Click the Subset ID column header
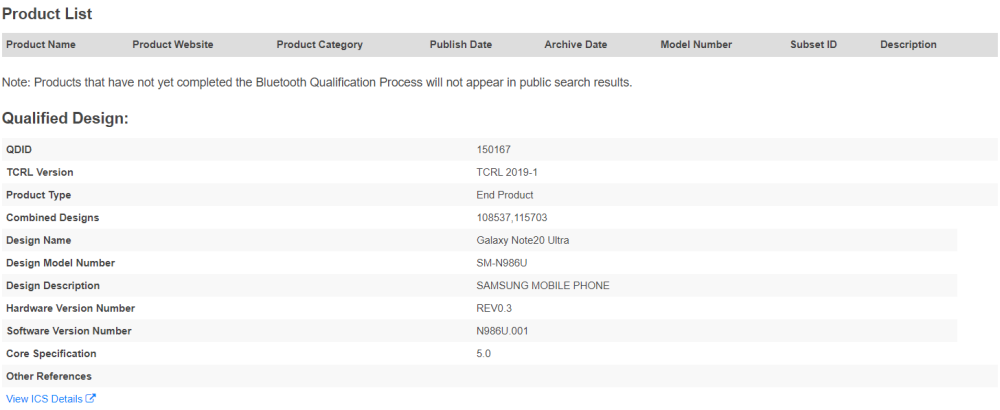 [813, 45]
